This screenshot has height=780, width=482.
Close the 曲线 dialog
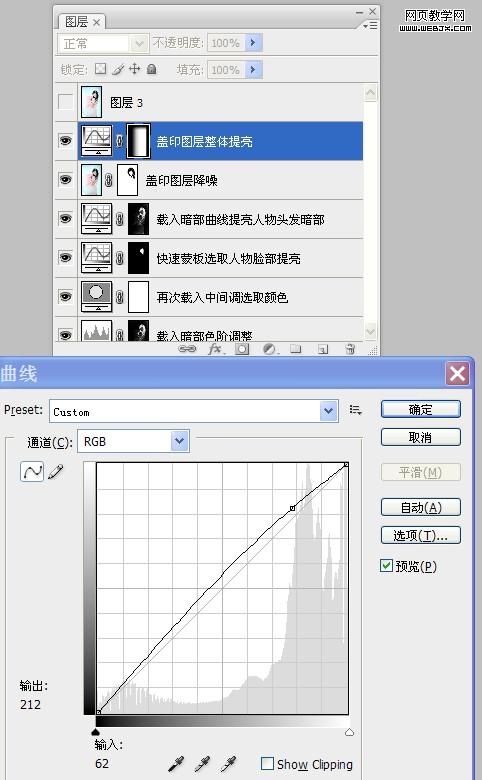point(457,373)
